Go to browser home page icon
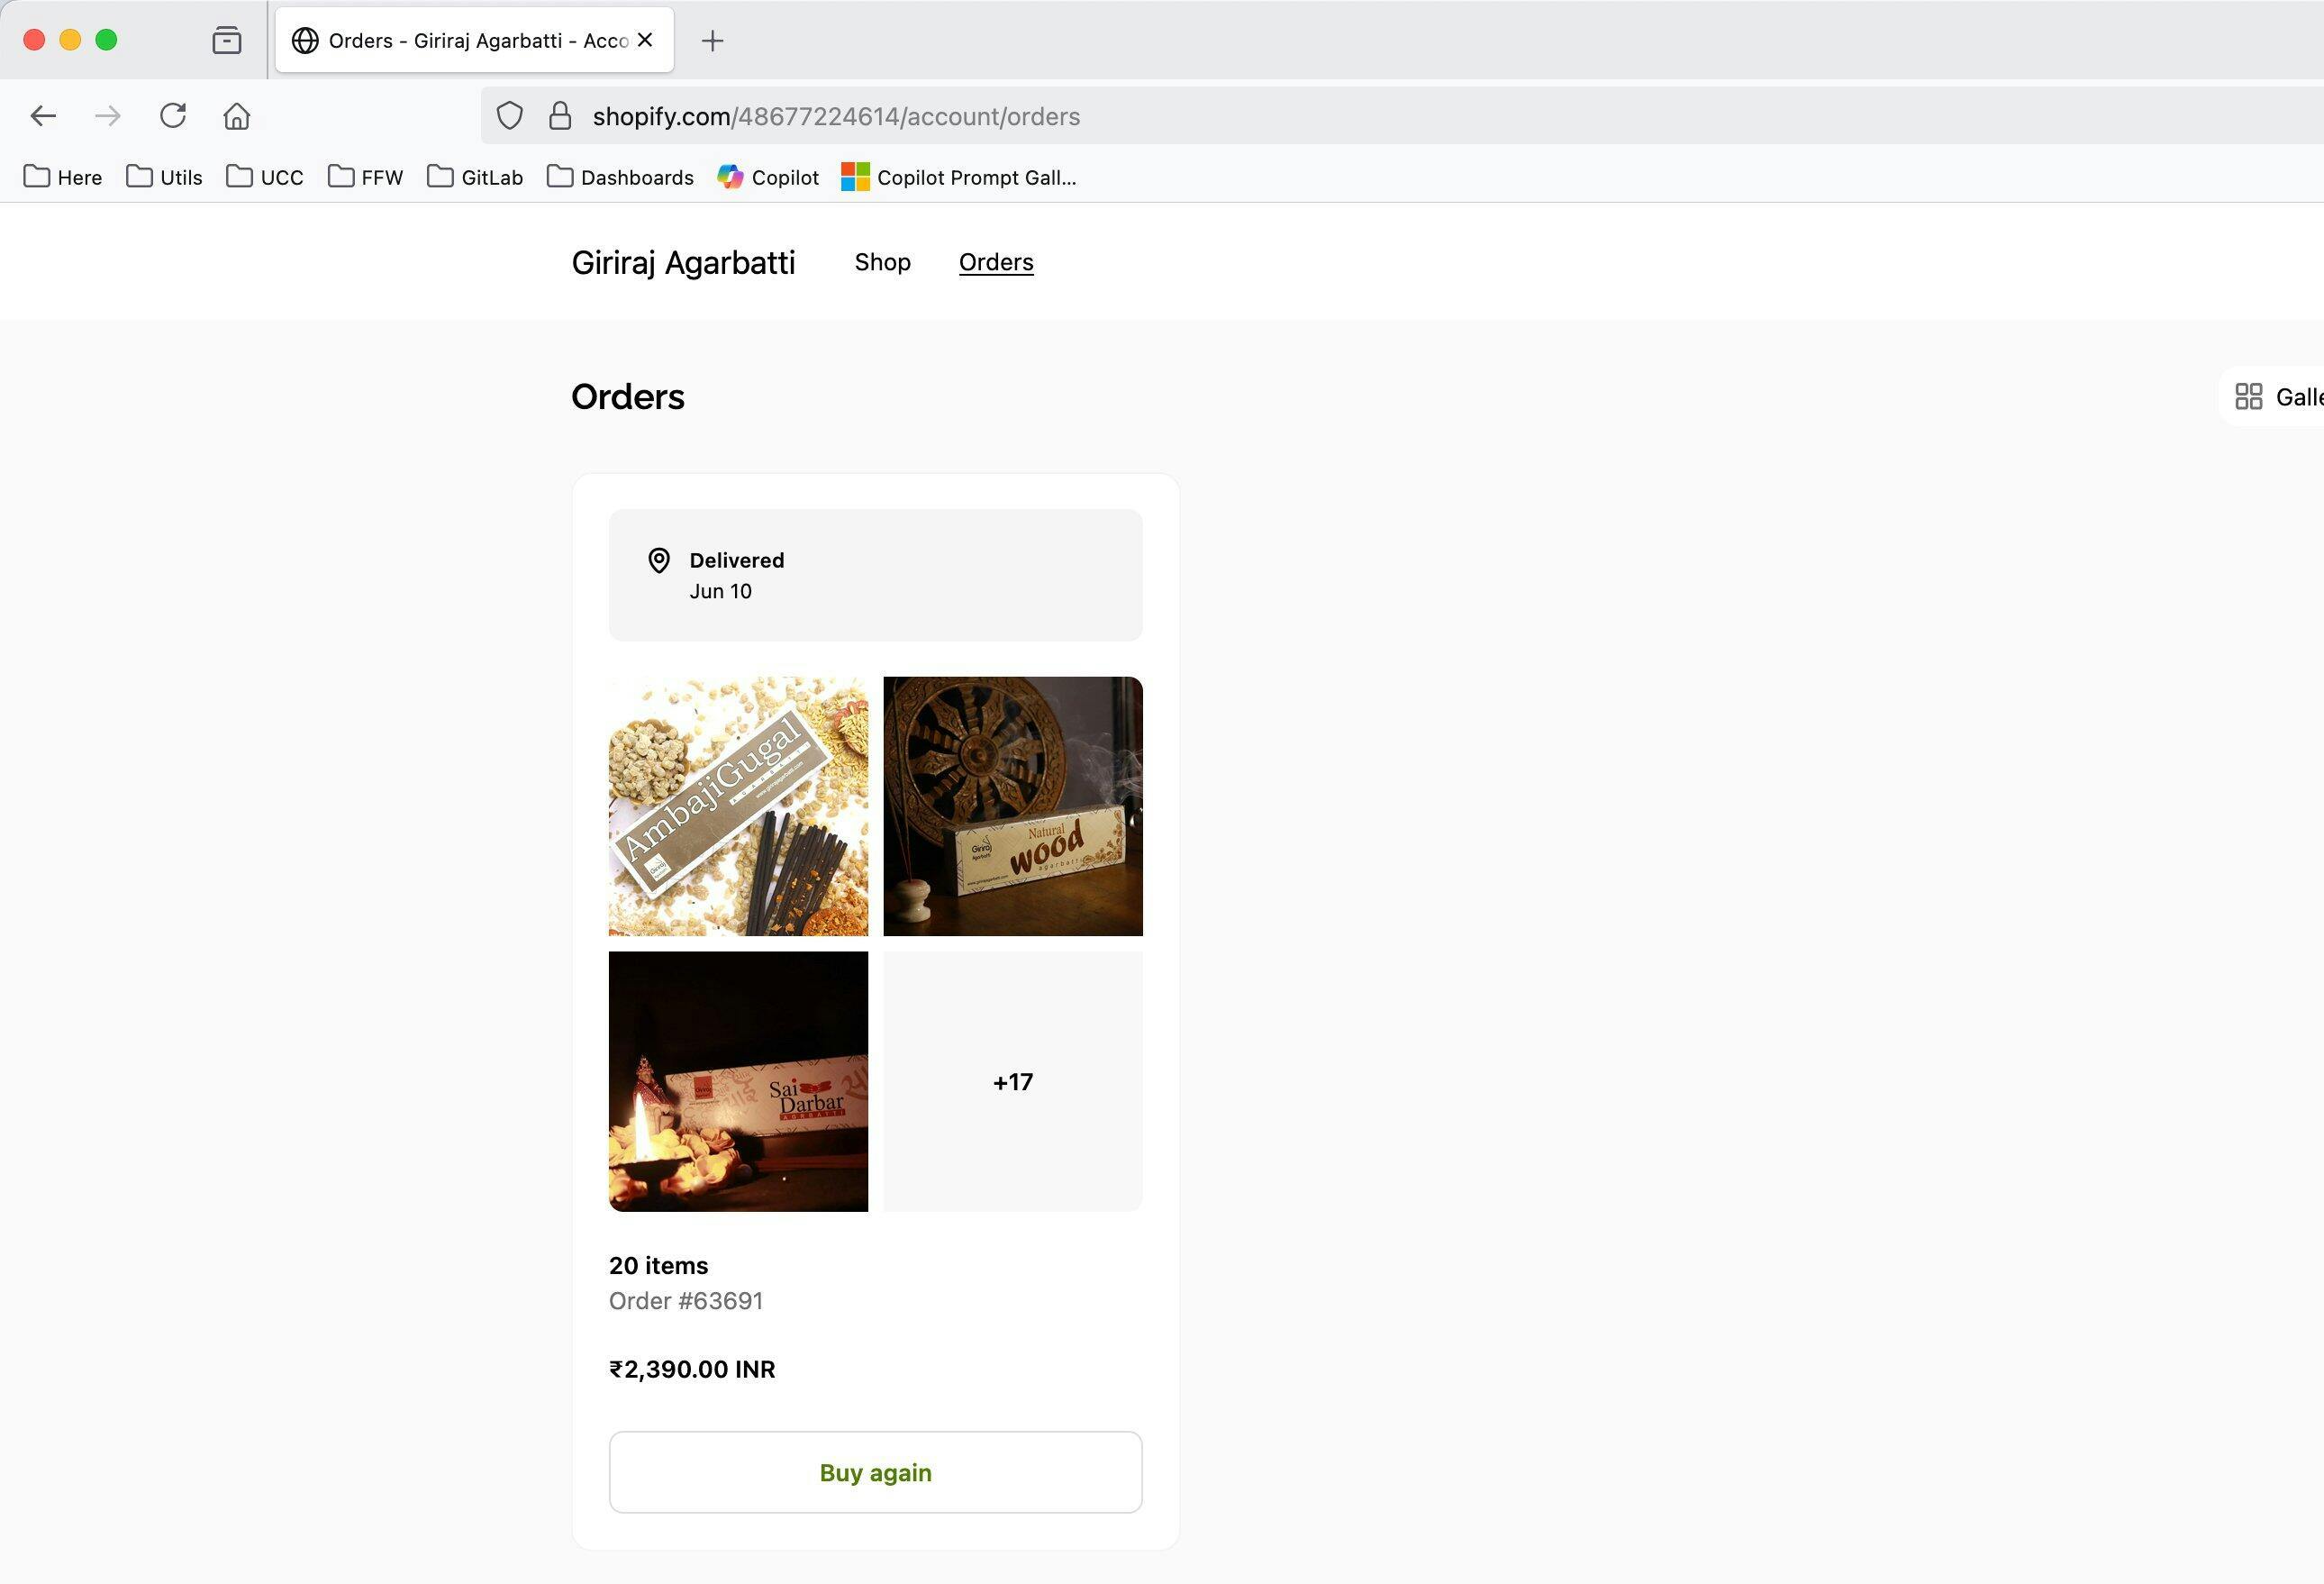Image resolution: width=2324 pixels, height=1584 pixels. (236, 116)
